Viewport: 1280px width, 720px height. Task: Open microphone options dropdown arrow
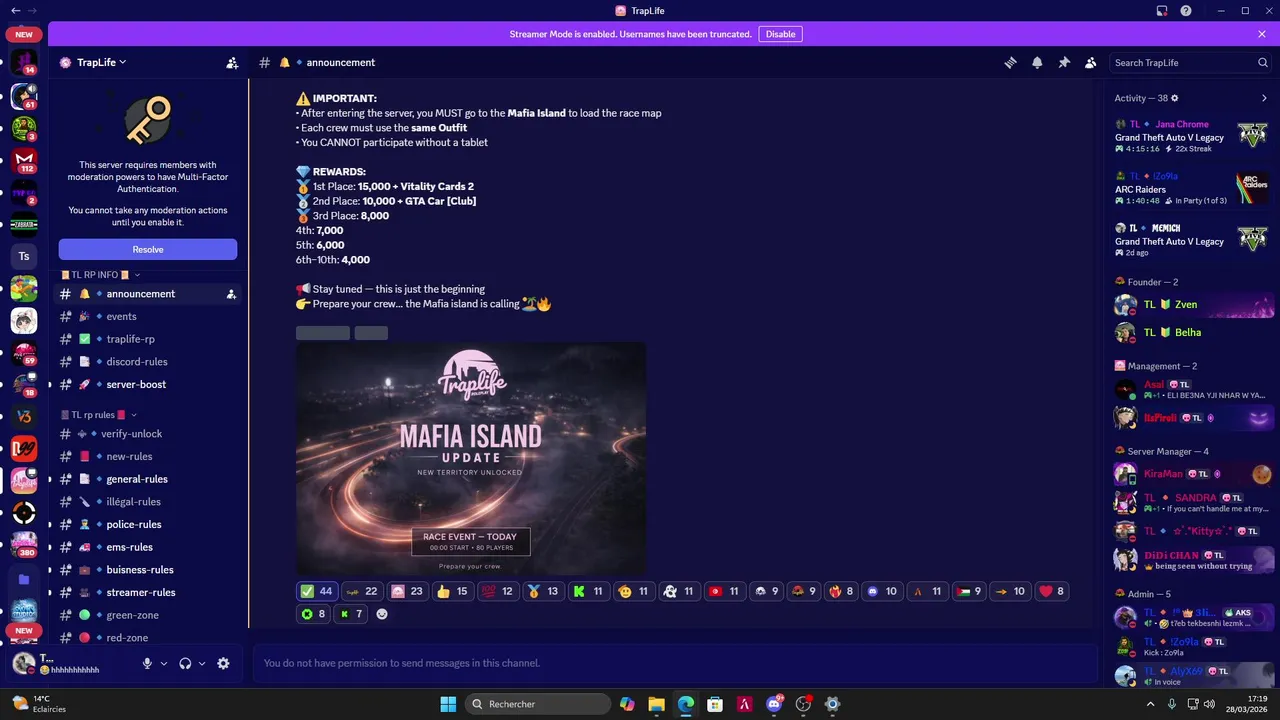click(164, 663)
